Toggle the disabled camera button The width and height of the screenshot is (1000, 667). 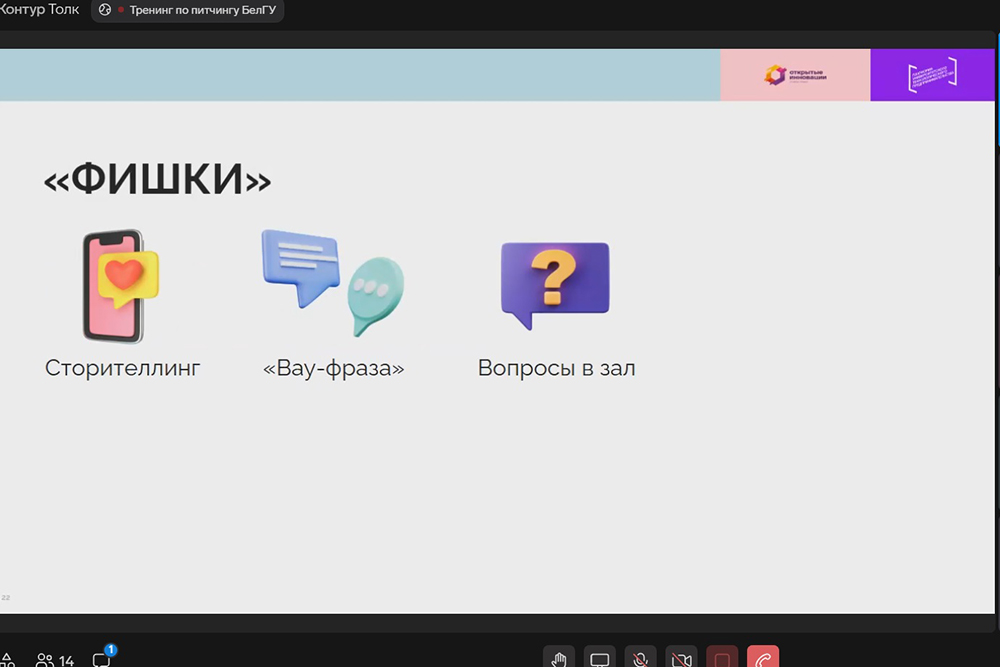tap(681, 659)
